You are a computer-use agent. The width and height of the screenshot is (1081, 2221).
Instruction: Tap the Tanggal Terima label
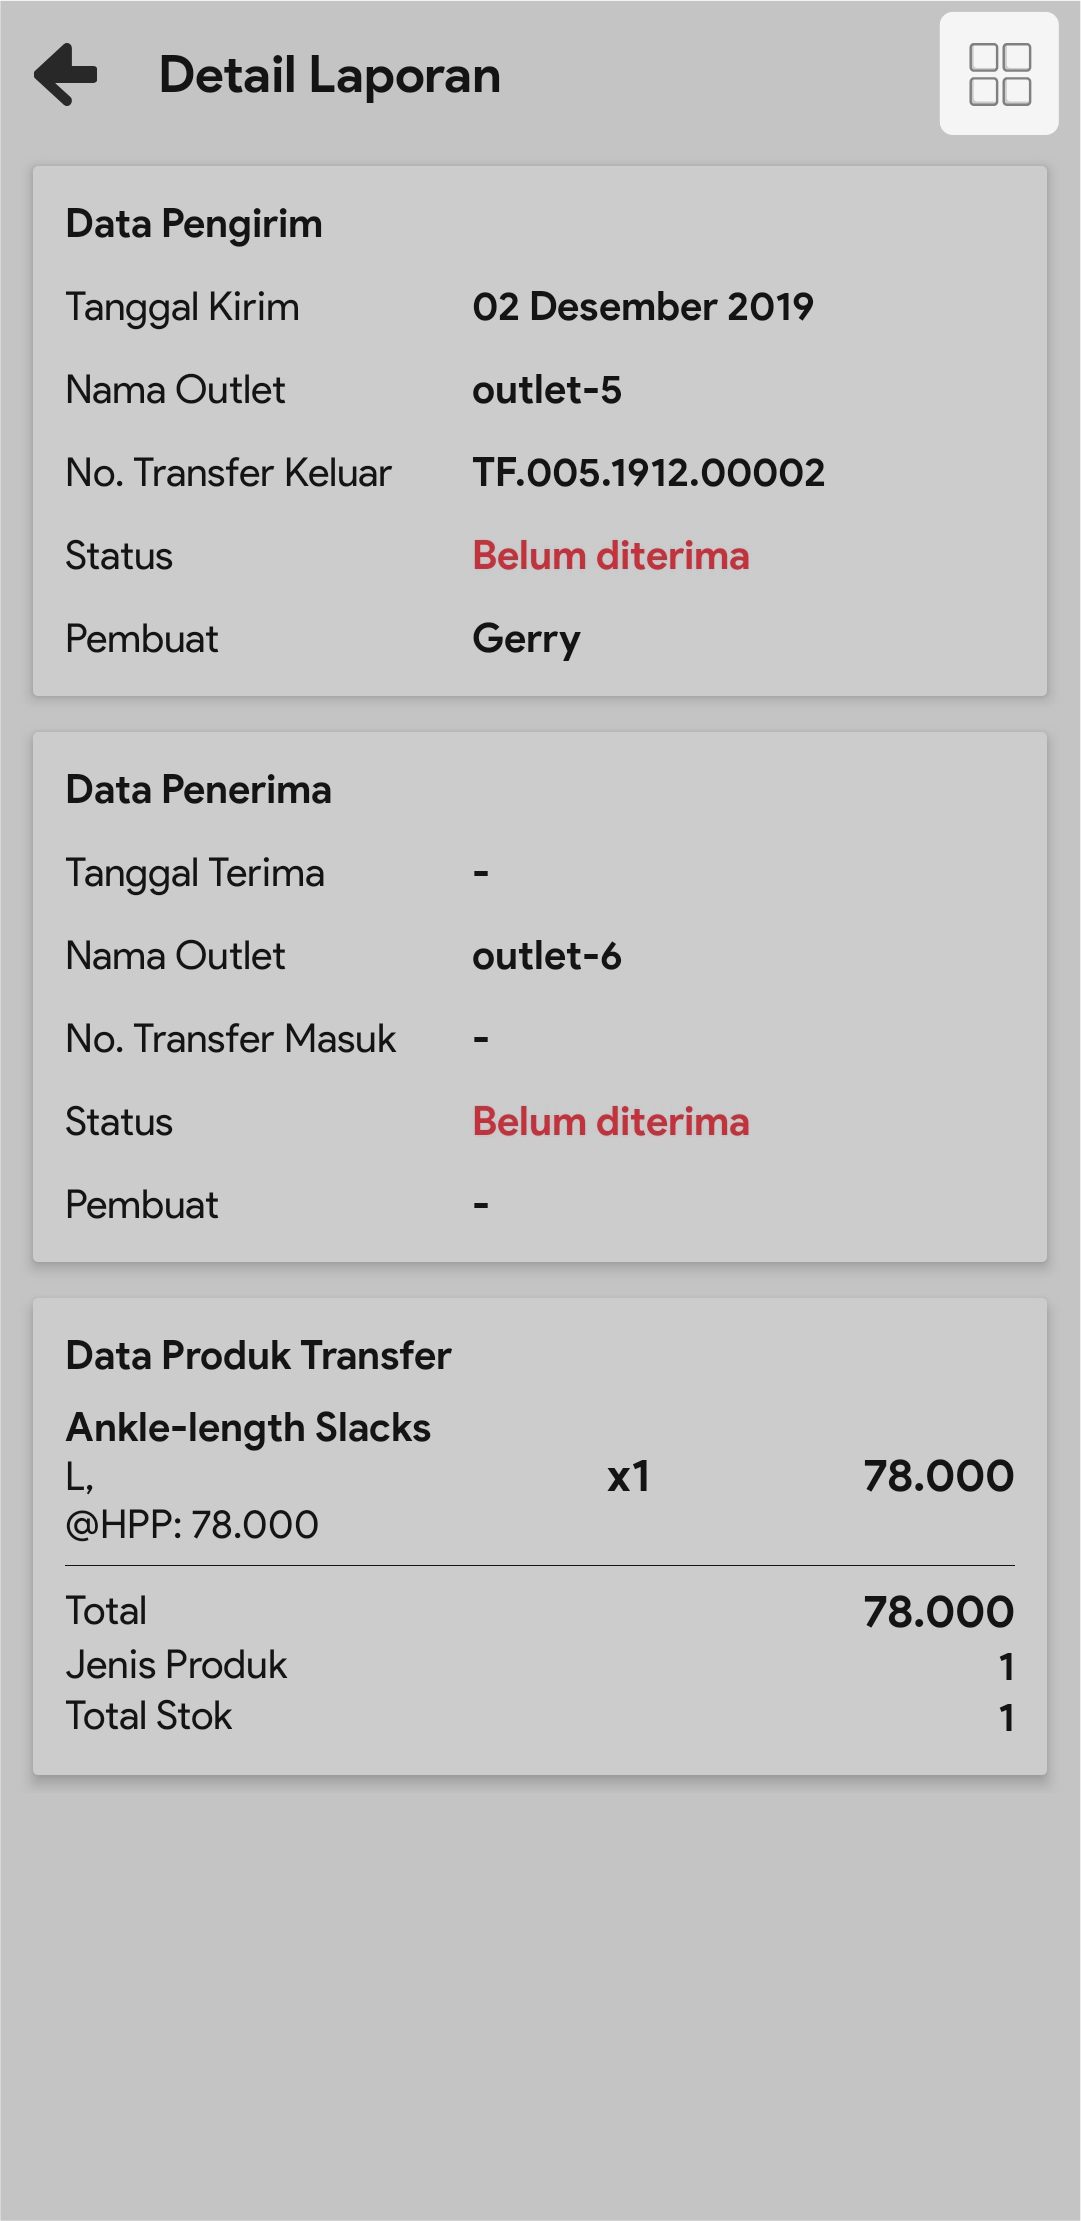tap(195, 873)
